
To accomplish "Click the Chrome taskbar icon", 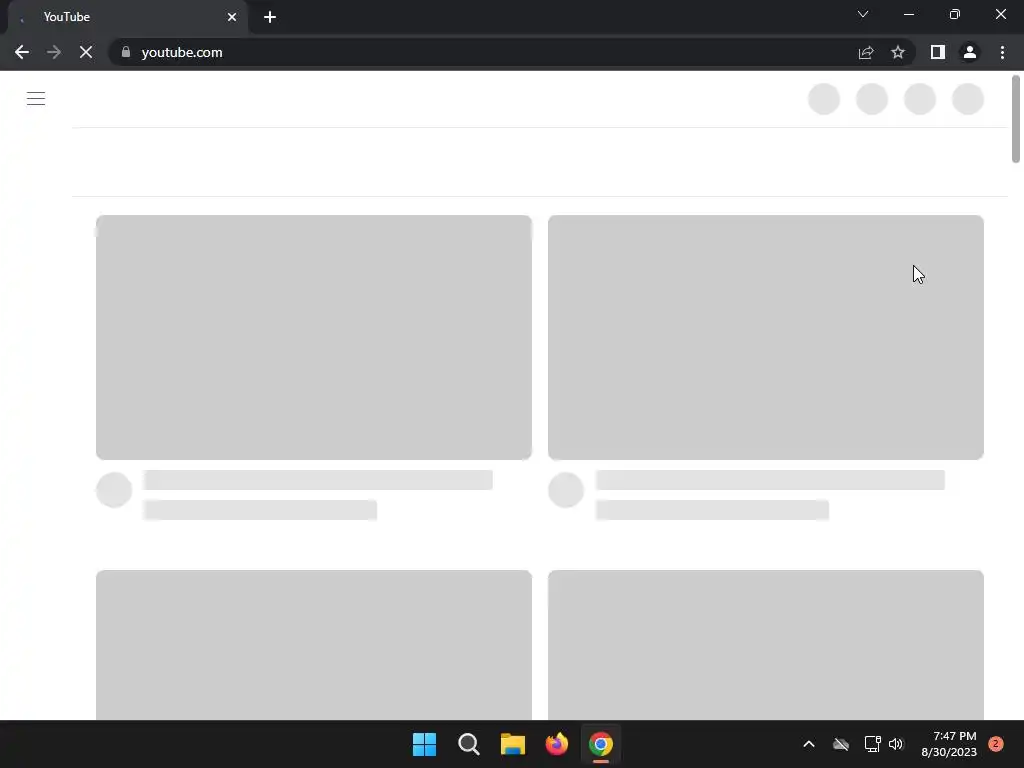I will [x=601, y=744].
